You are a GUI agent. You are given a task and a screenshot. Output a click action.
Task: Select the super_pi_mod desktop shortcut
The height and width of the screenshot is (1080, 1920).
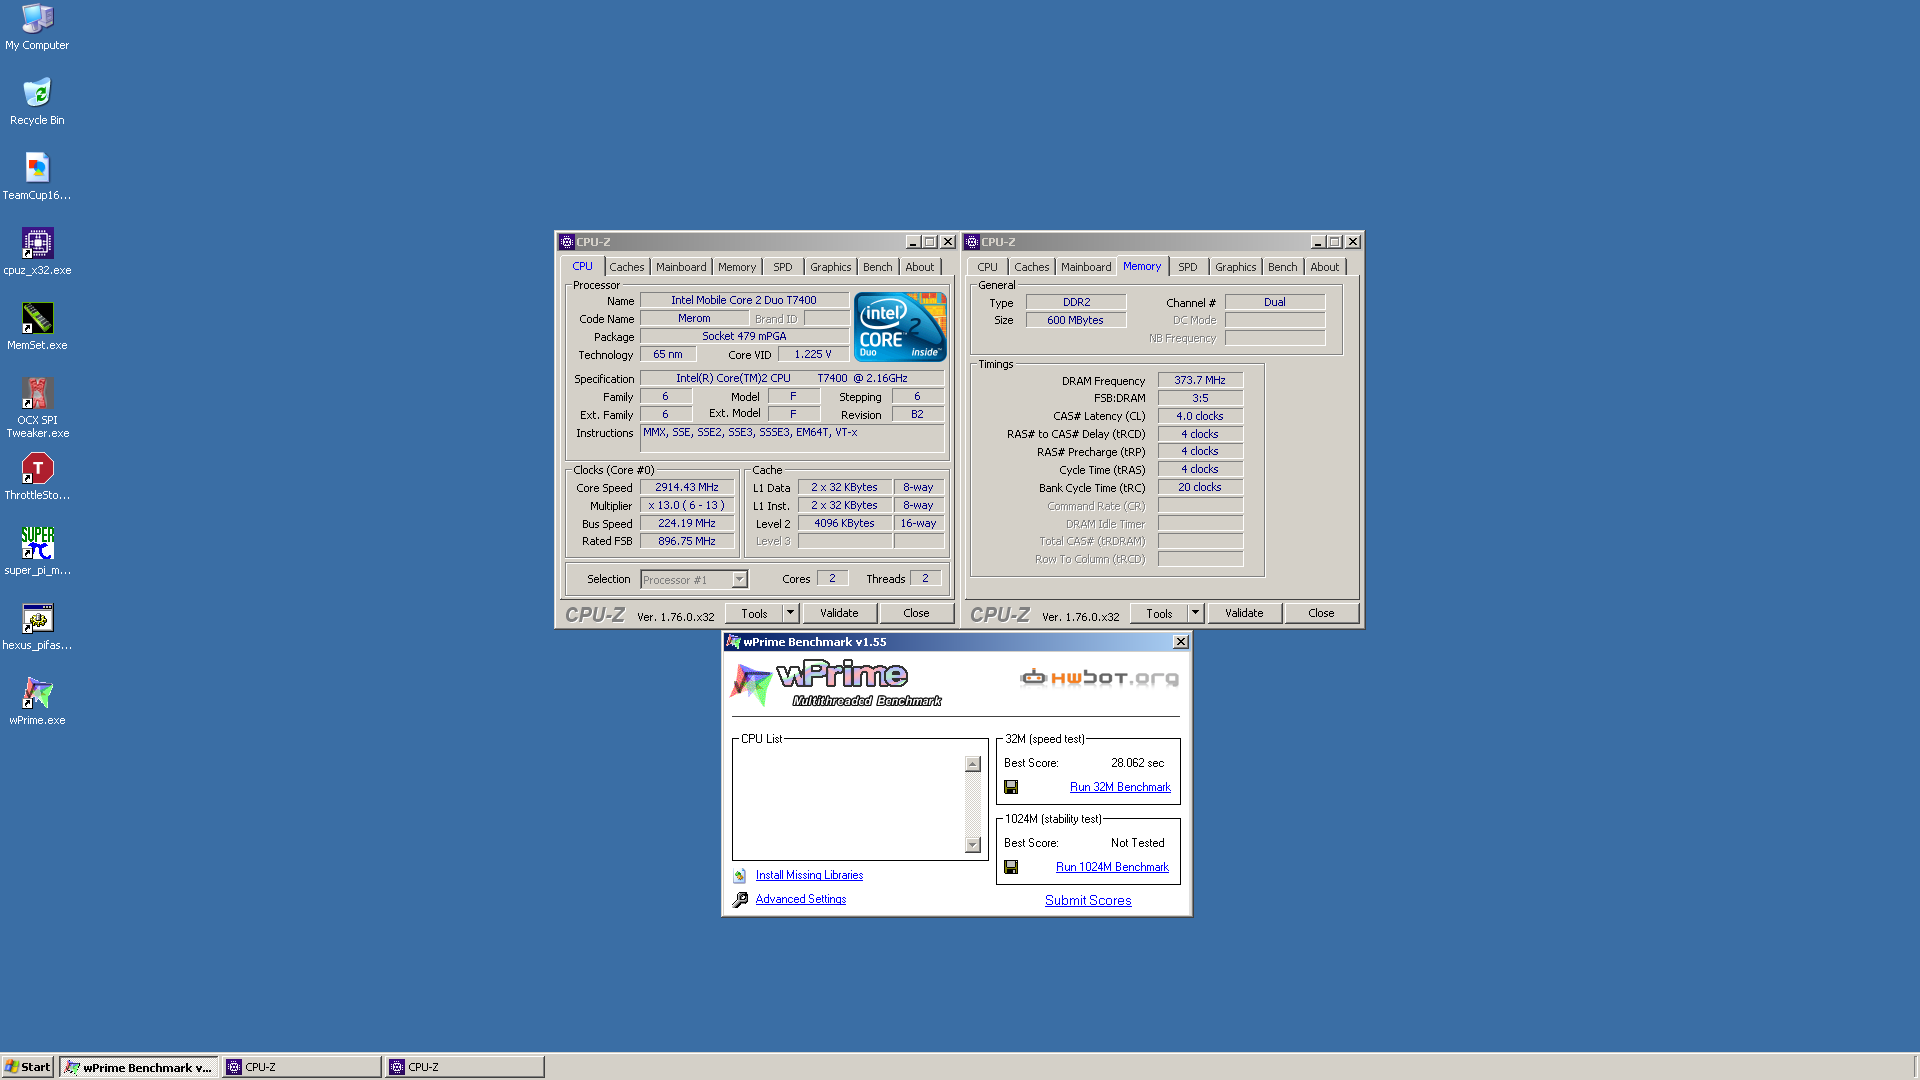37,551
